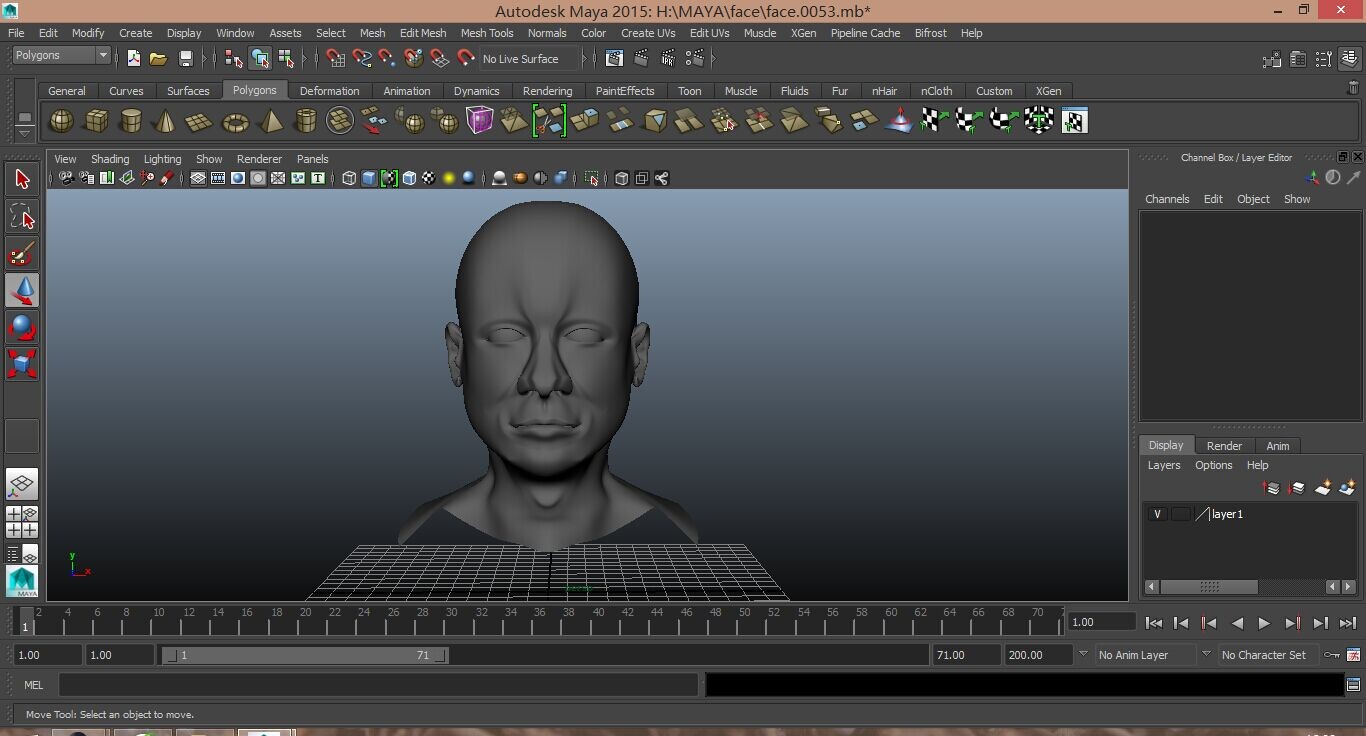Add a polygon torus from the shelf

click(235, 121)
